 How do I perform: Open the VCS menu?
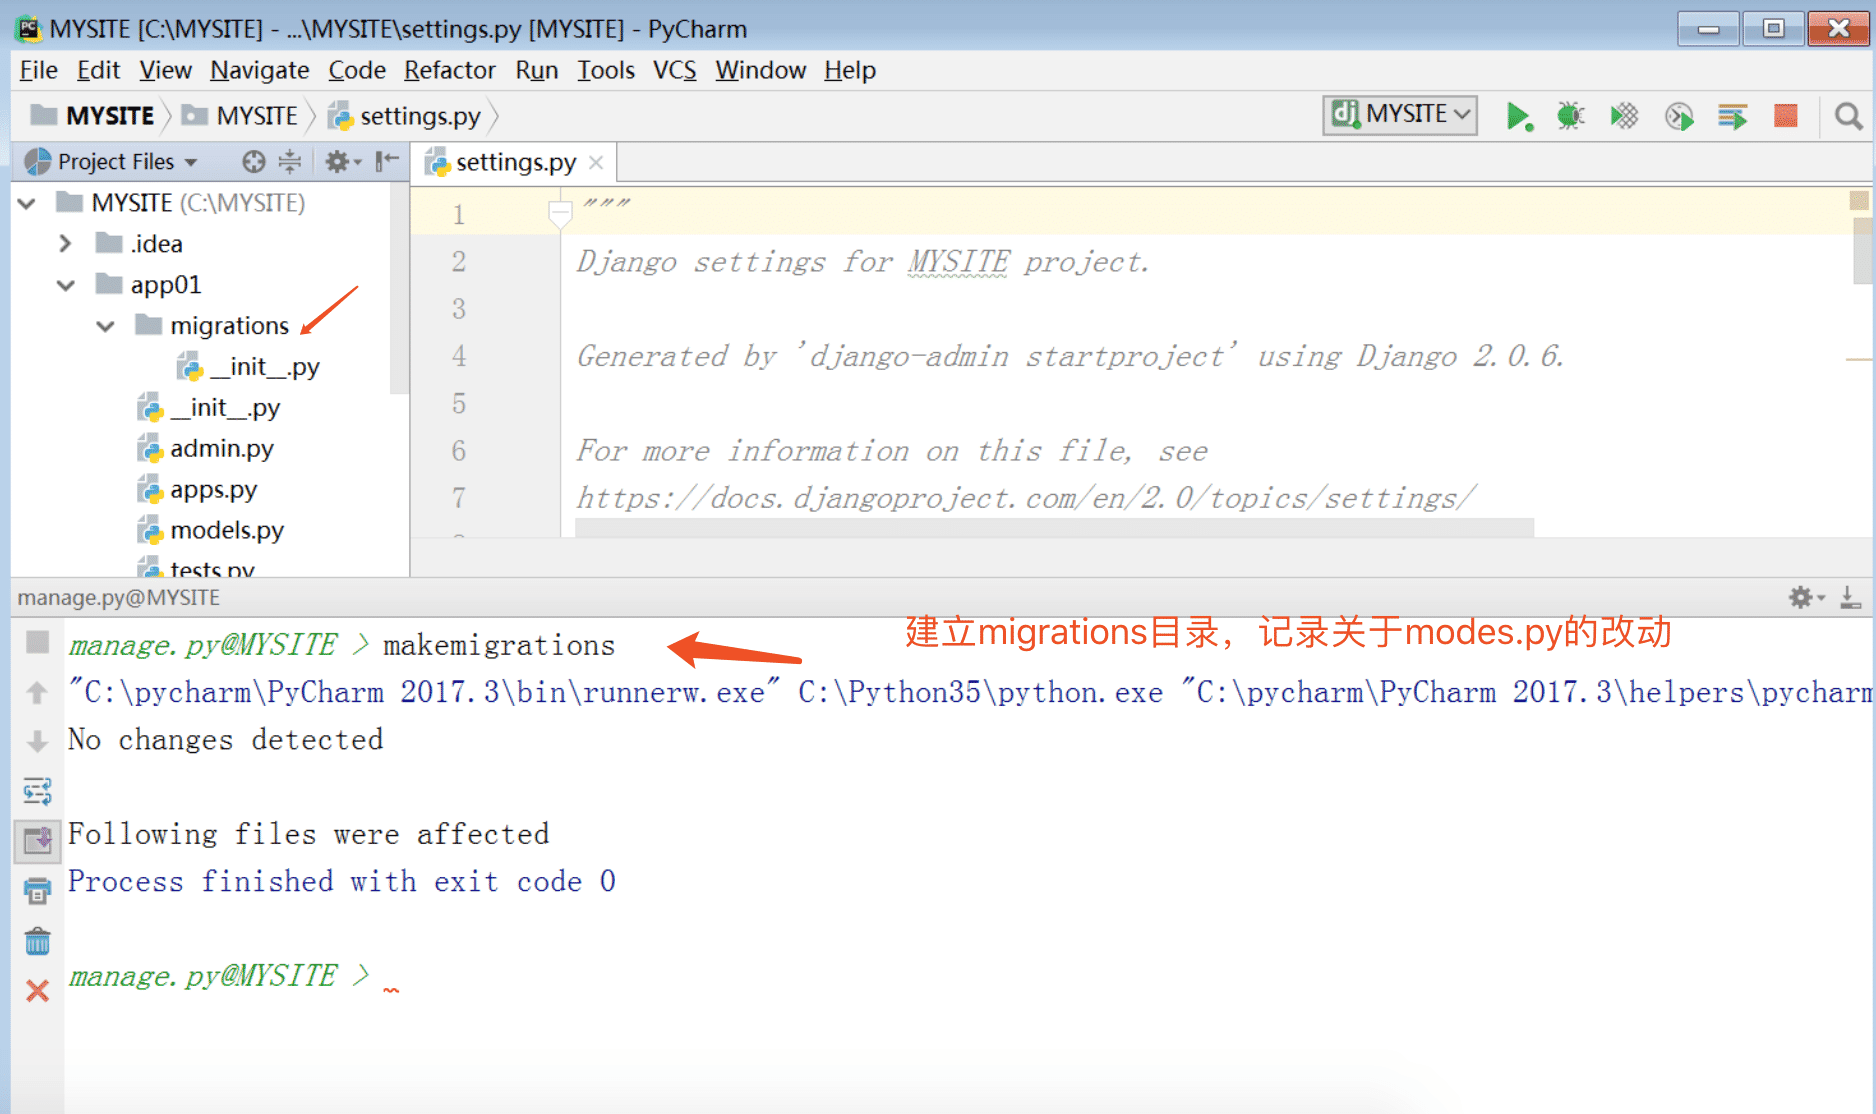tap(674, 70)
